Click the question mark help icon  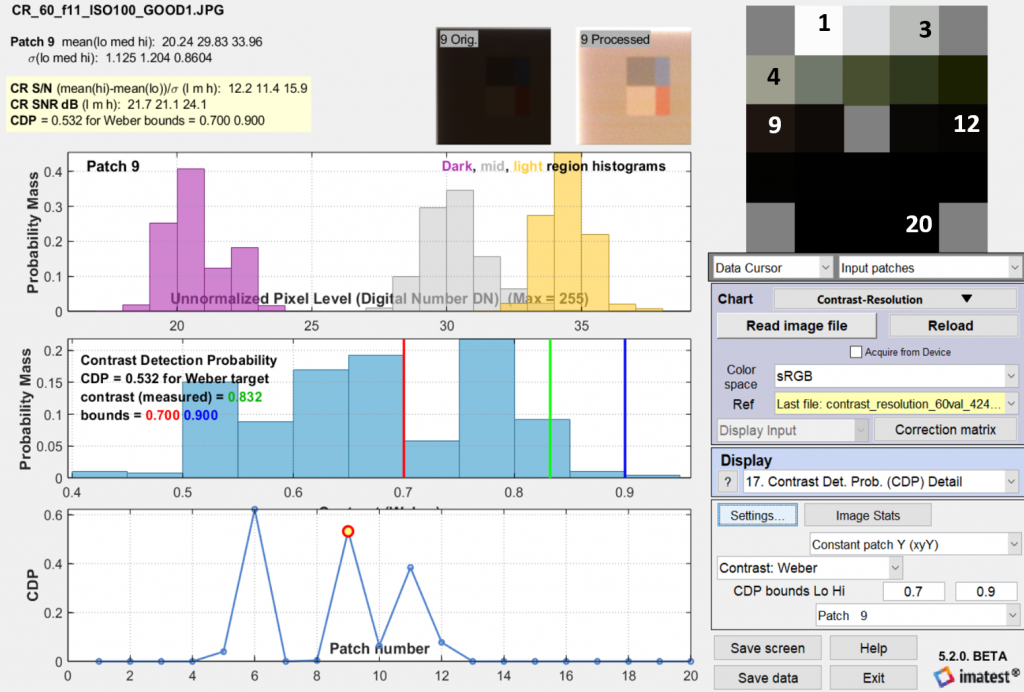728,482
